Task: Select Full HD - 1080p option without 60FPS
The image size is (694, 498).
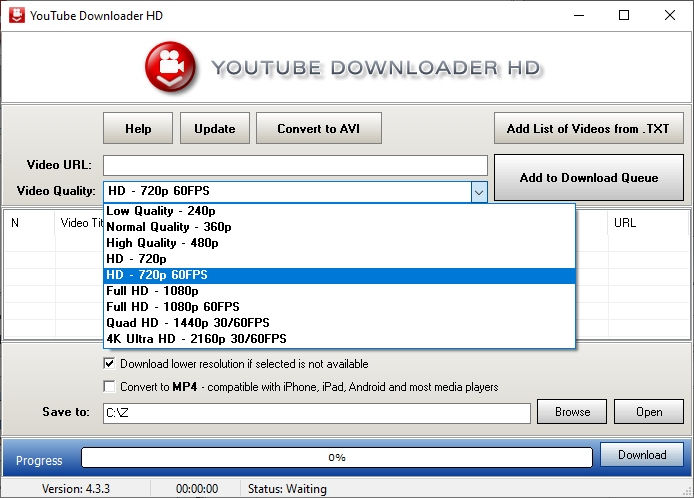Action: [x=339, y=291]
